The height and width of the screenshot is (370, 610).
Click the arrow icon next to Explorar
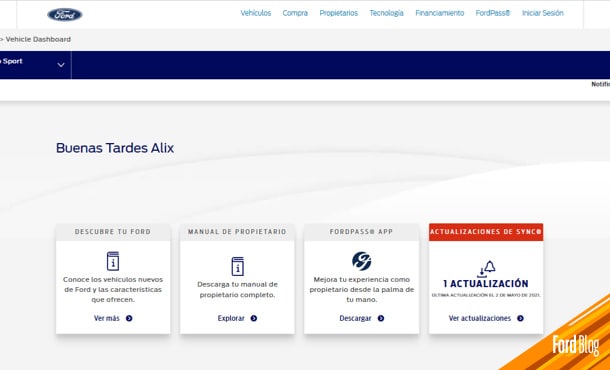click(254, 318)
